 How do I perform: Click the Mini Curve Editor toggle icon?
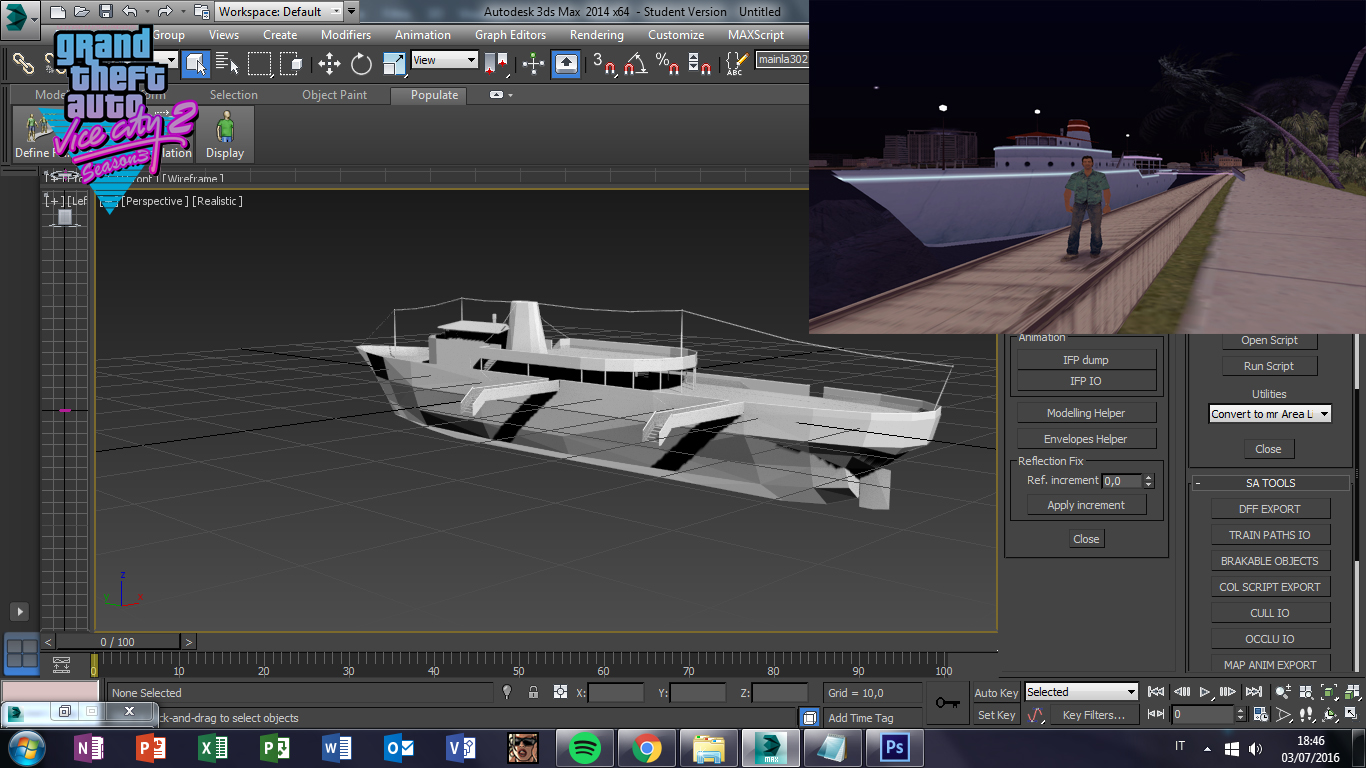[62, 664]
